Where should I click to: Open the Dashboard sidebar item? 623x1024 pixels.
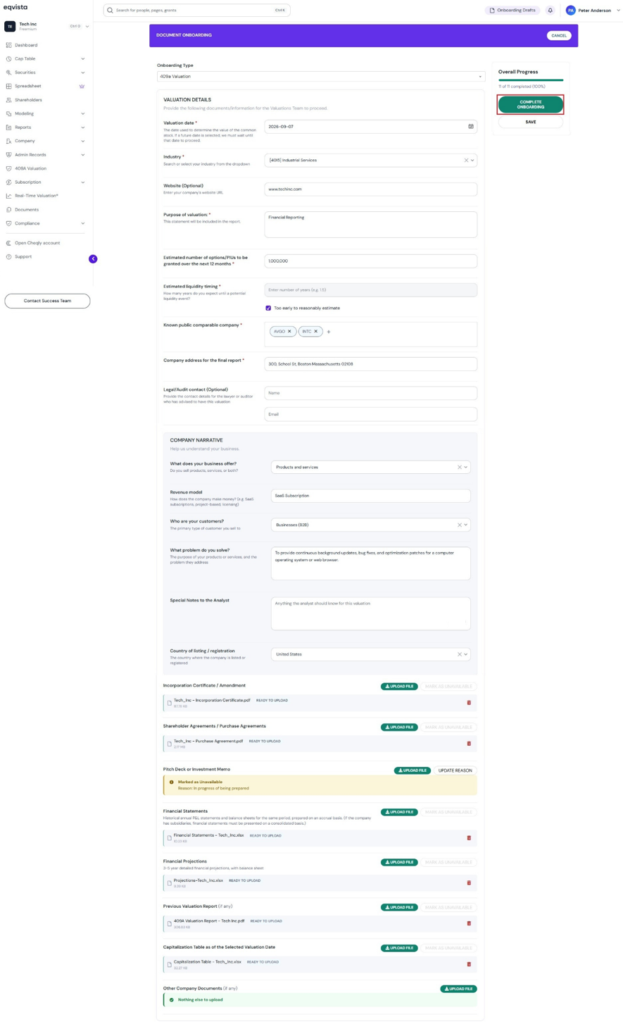26,45
